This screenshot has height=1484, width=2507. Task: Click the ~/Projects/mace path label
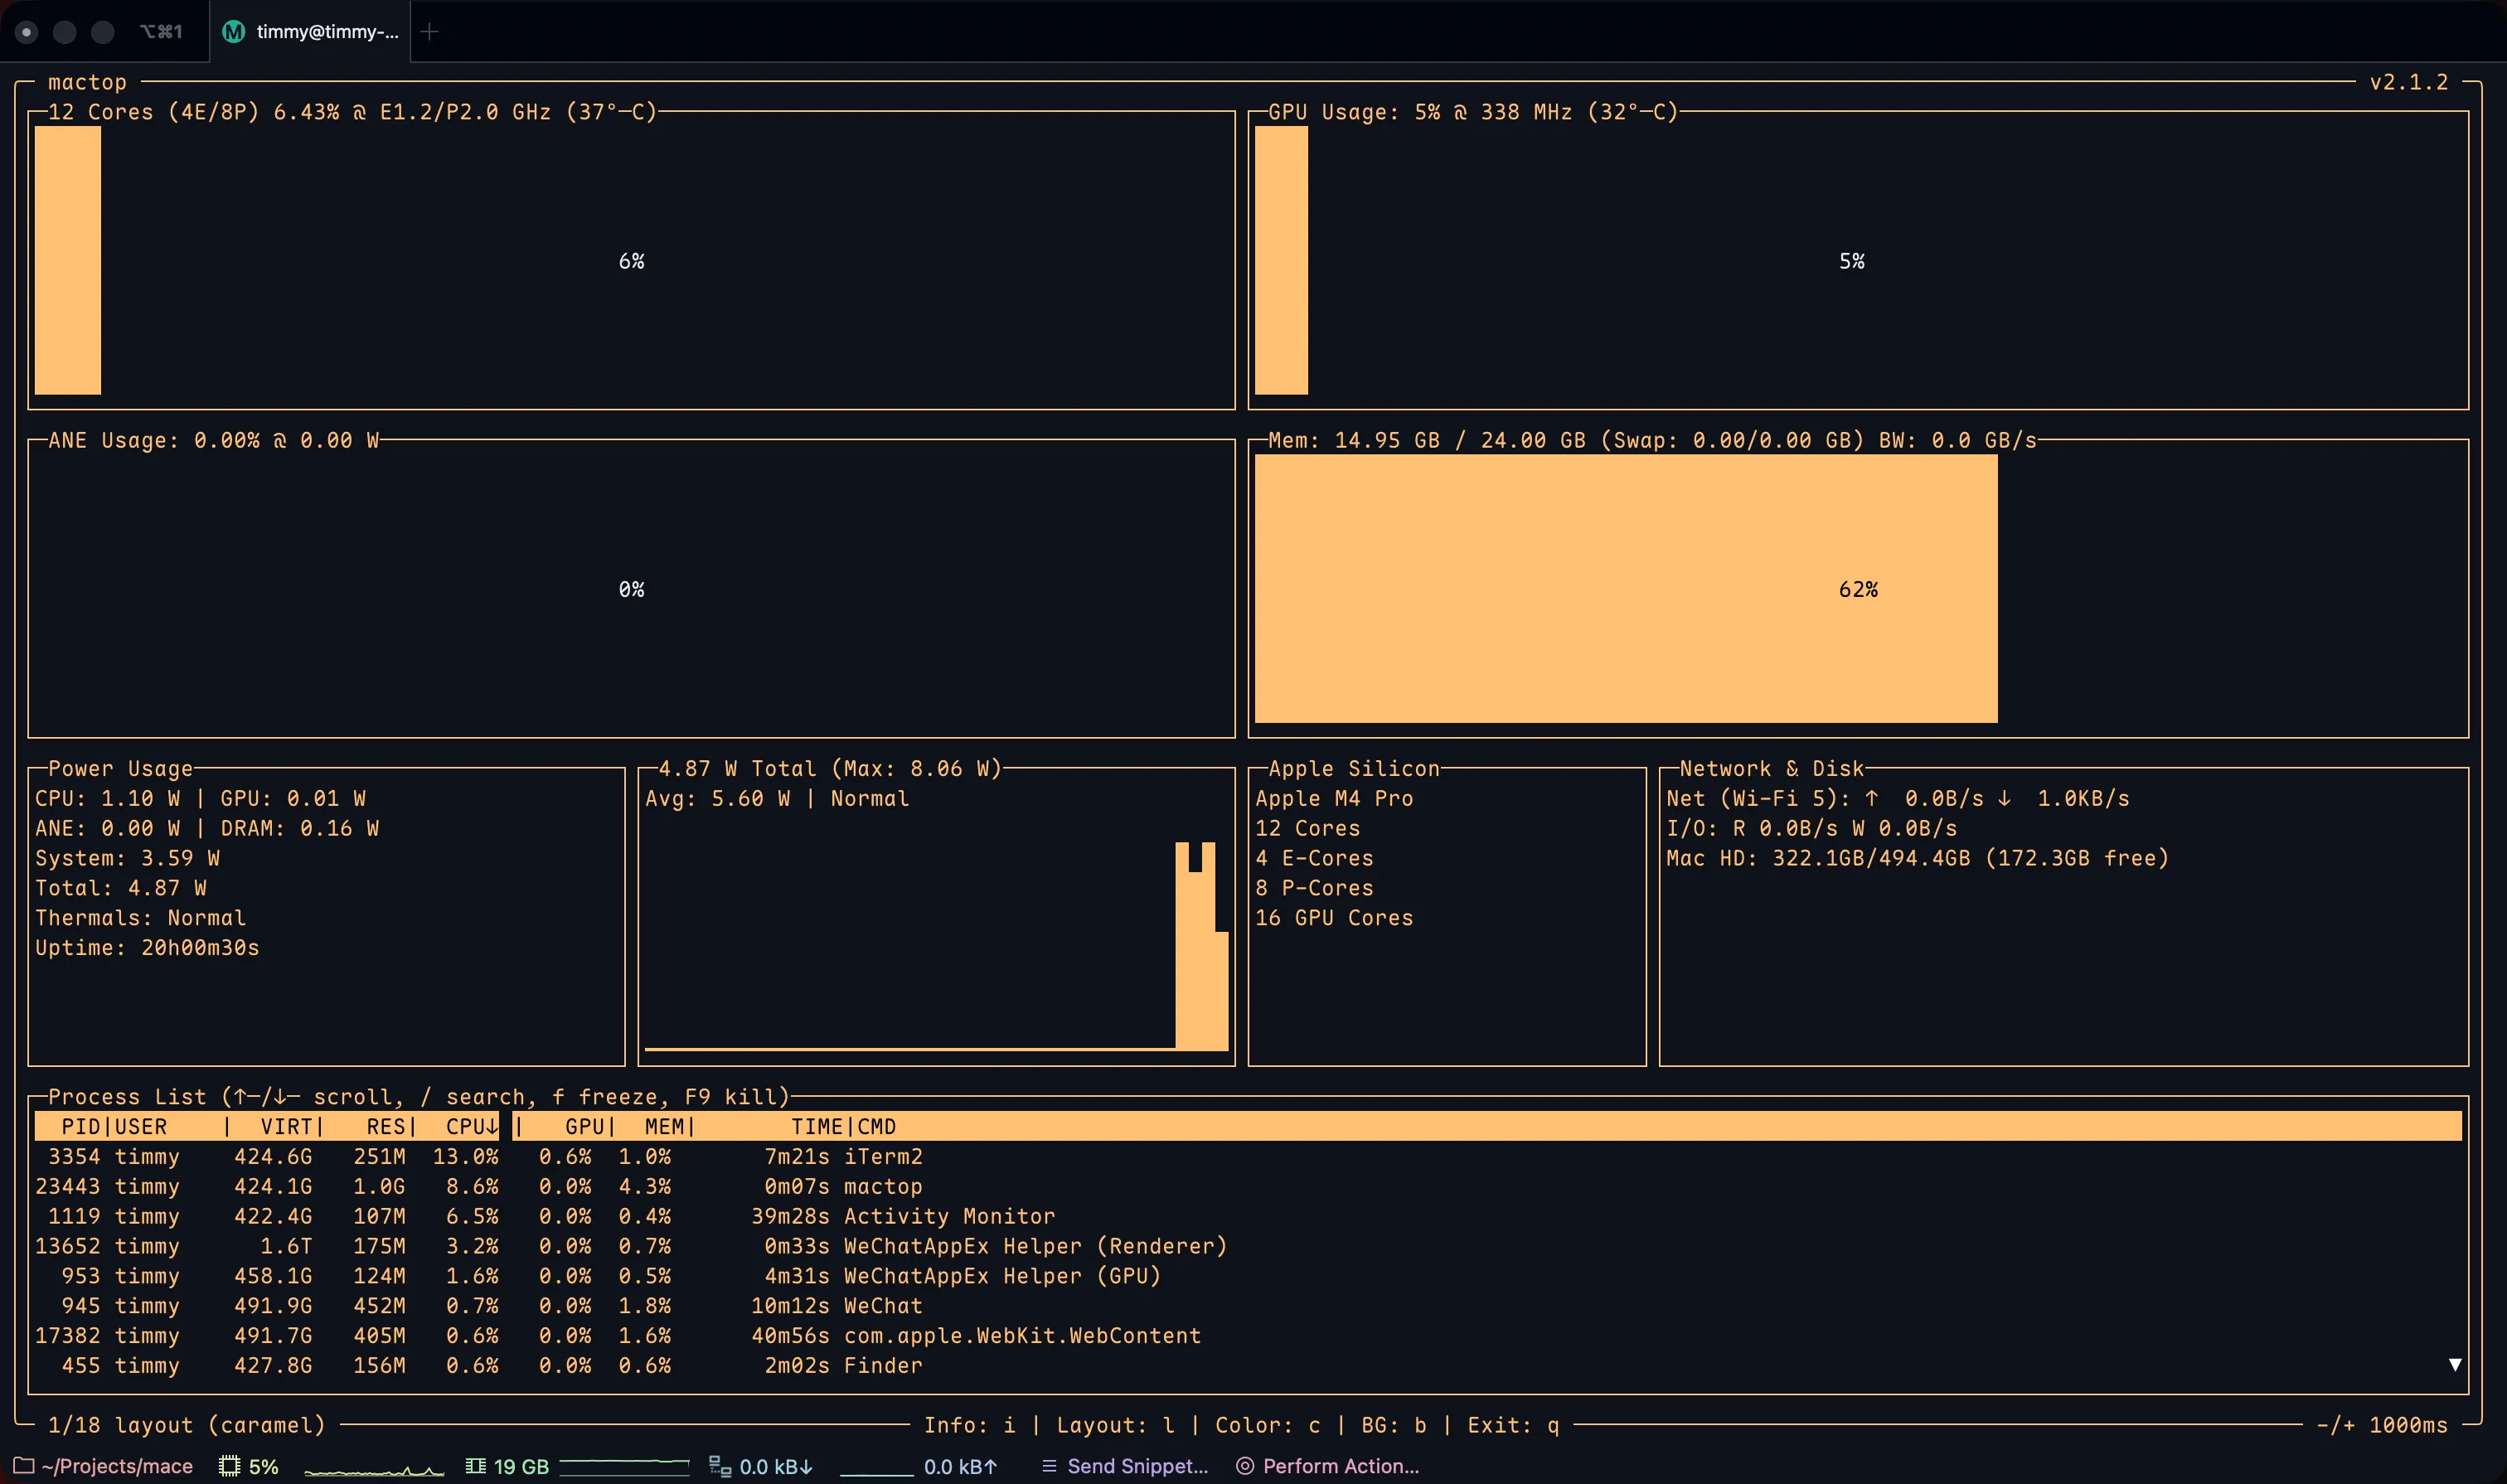click(117, 1466)
